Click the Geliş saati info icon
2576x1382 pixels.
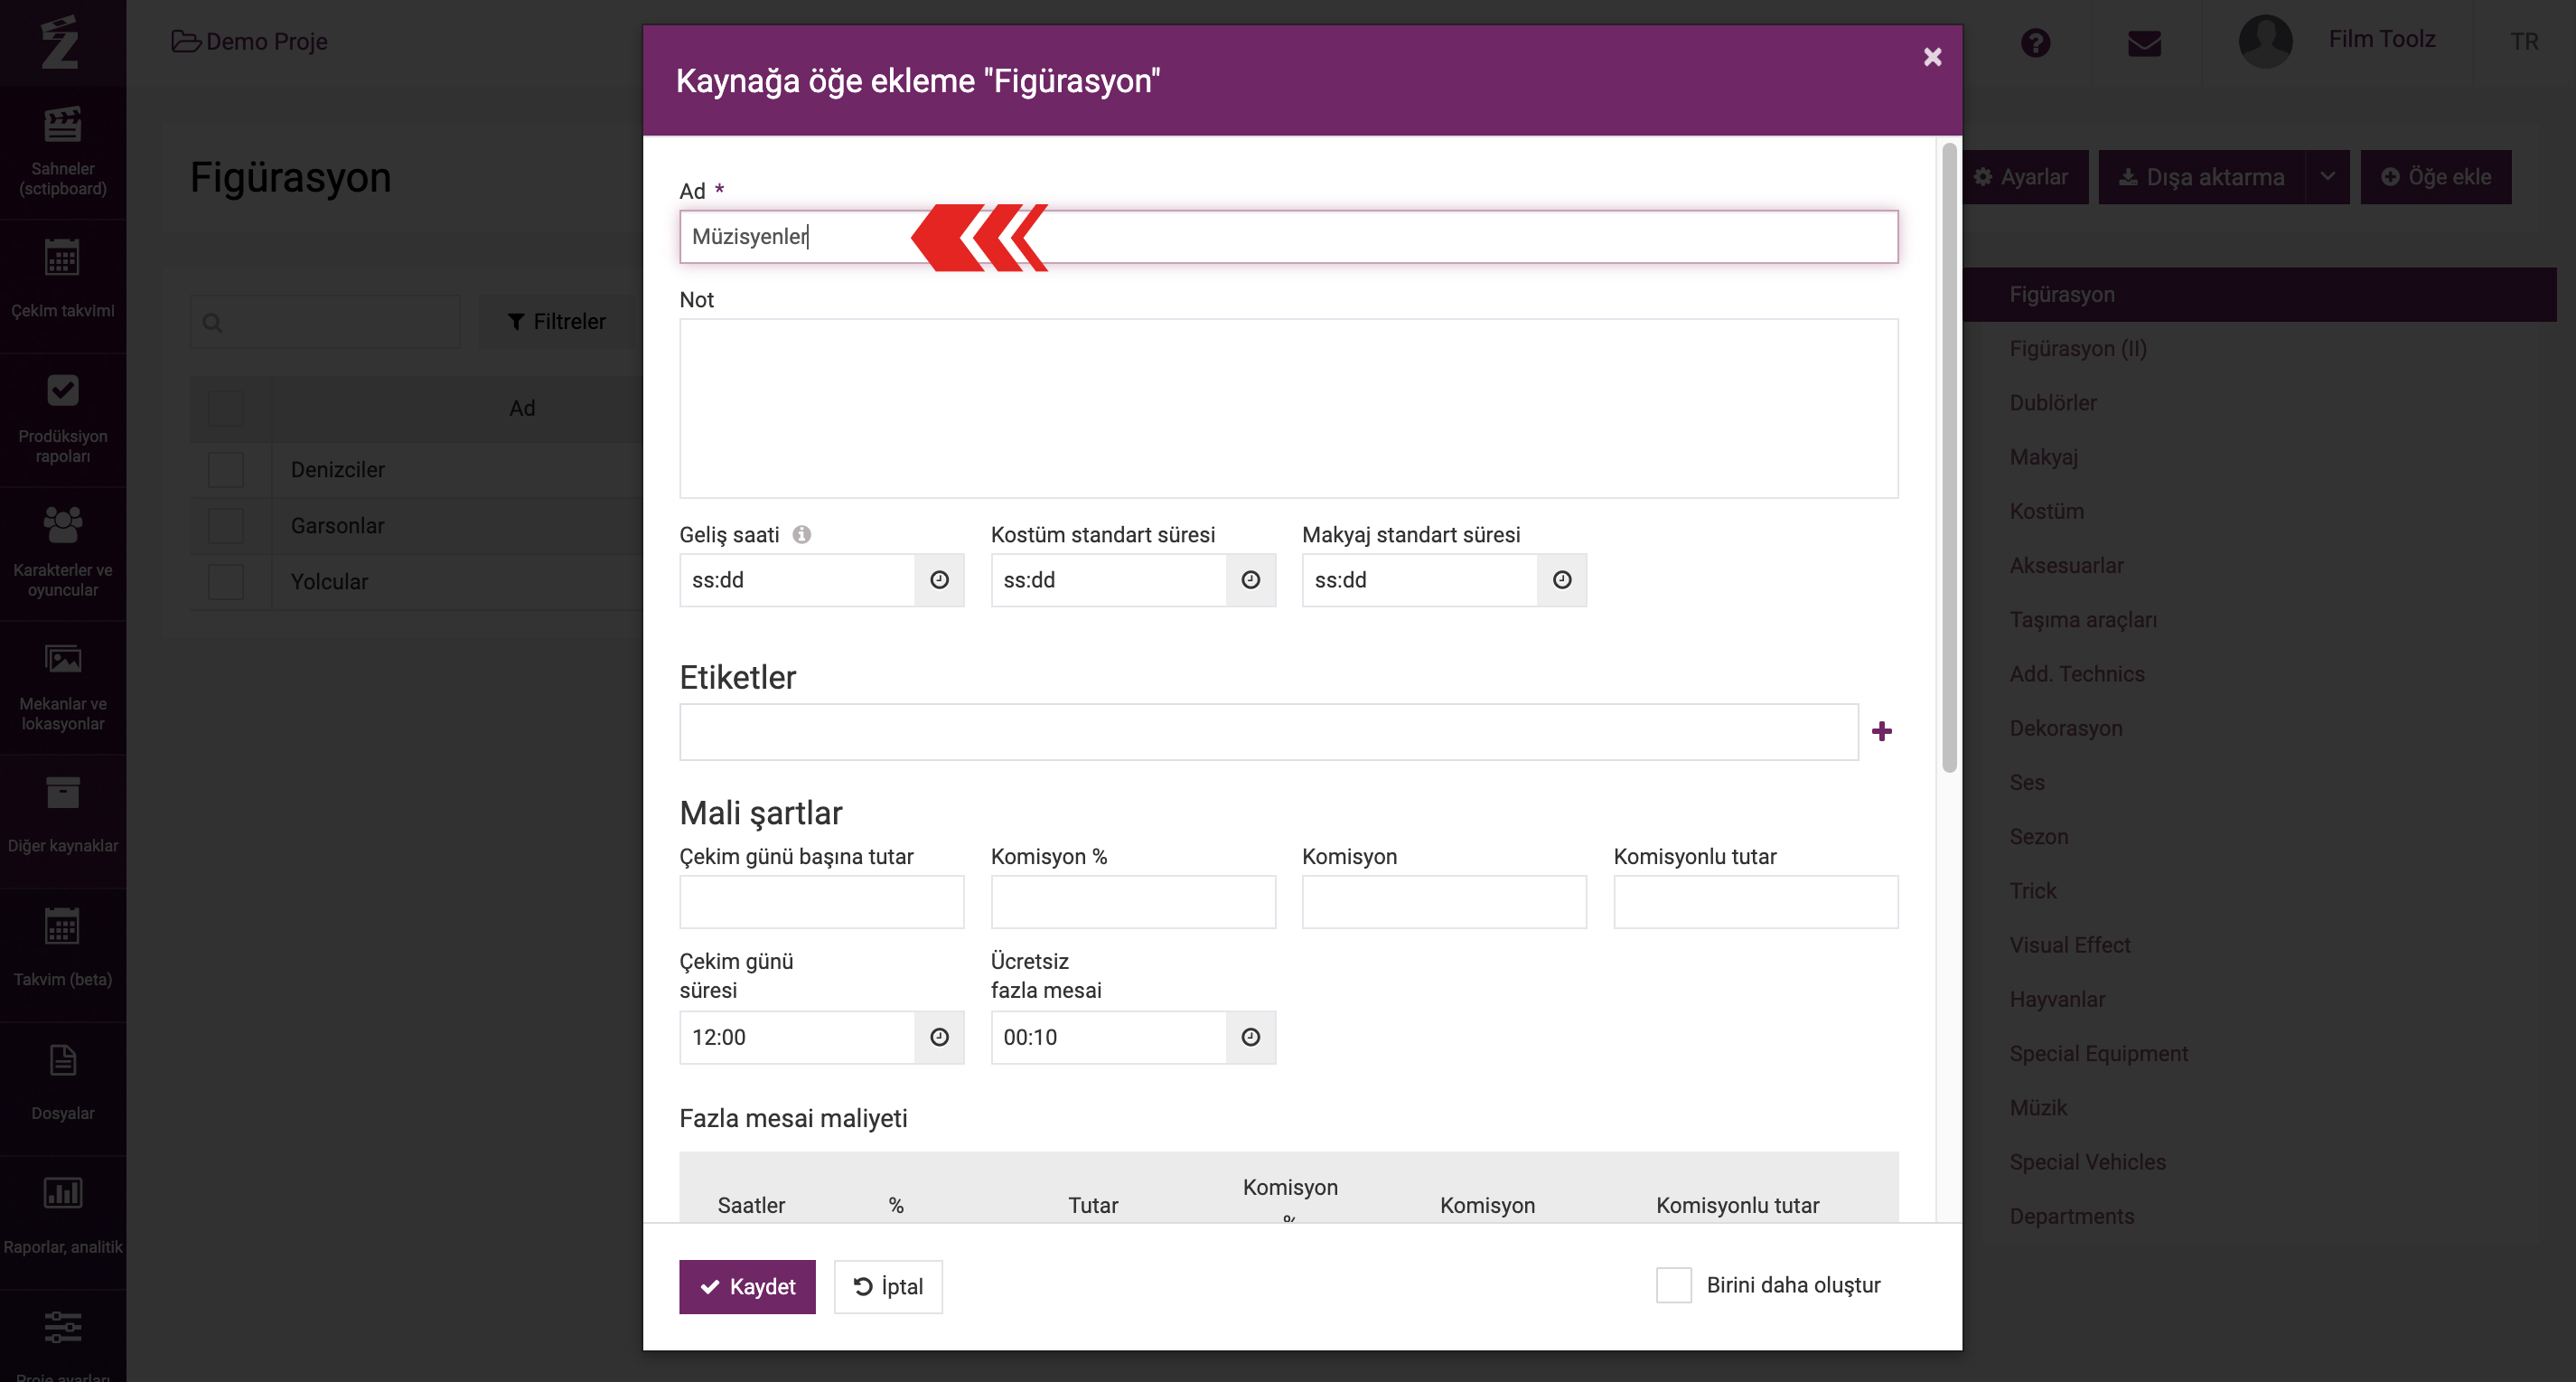[x=801, y=534]
